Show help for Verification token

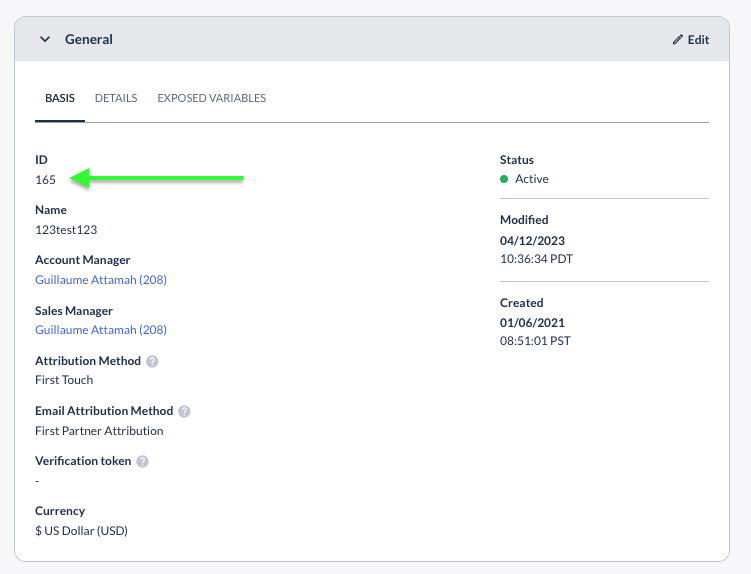pos(143,461)
